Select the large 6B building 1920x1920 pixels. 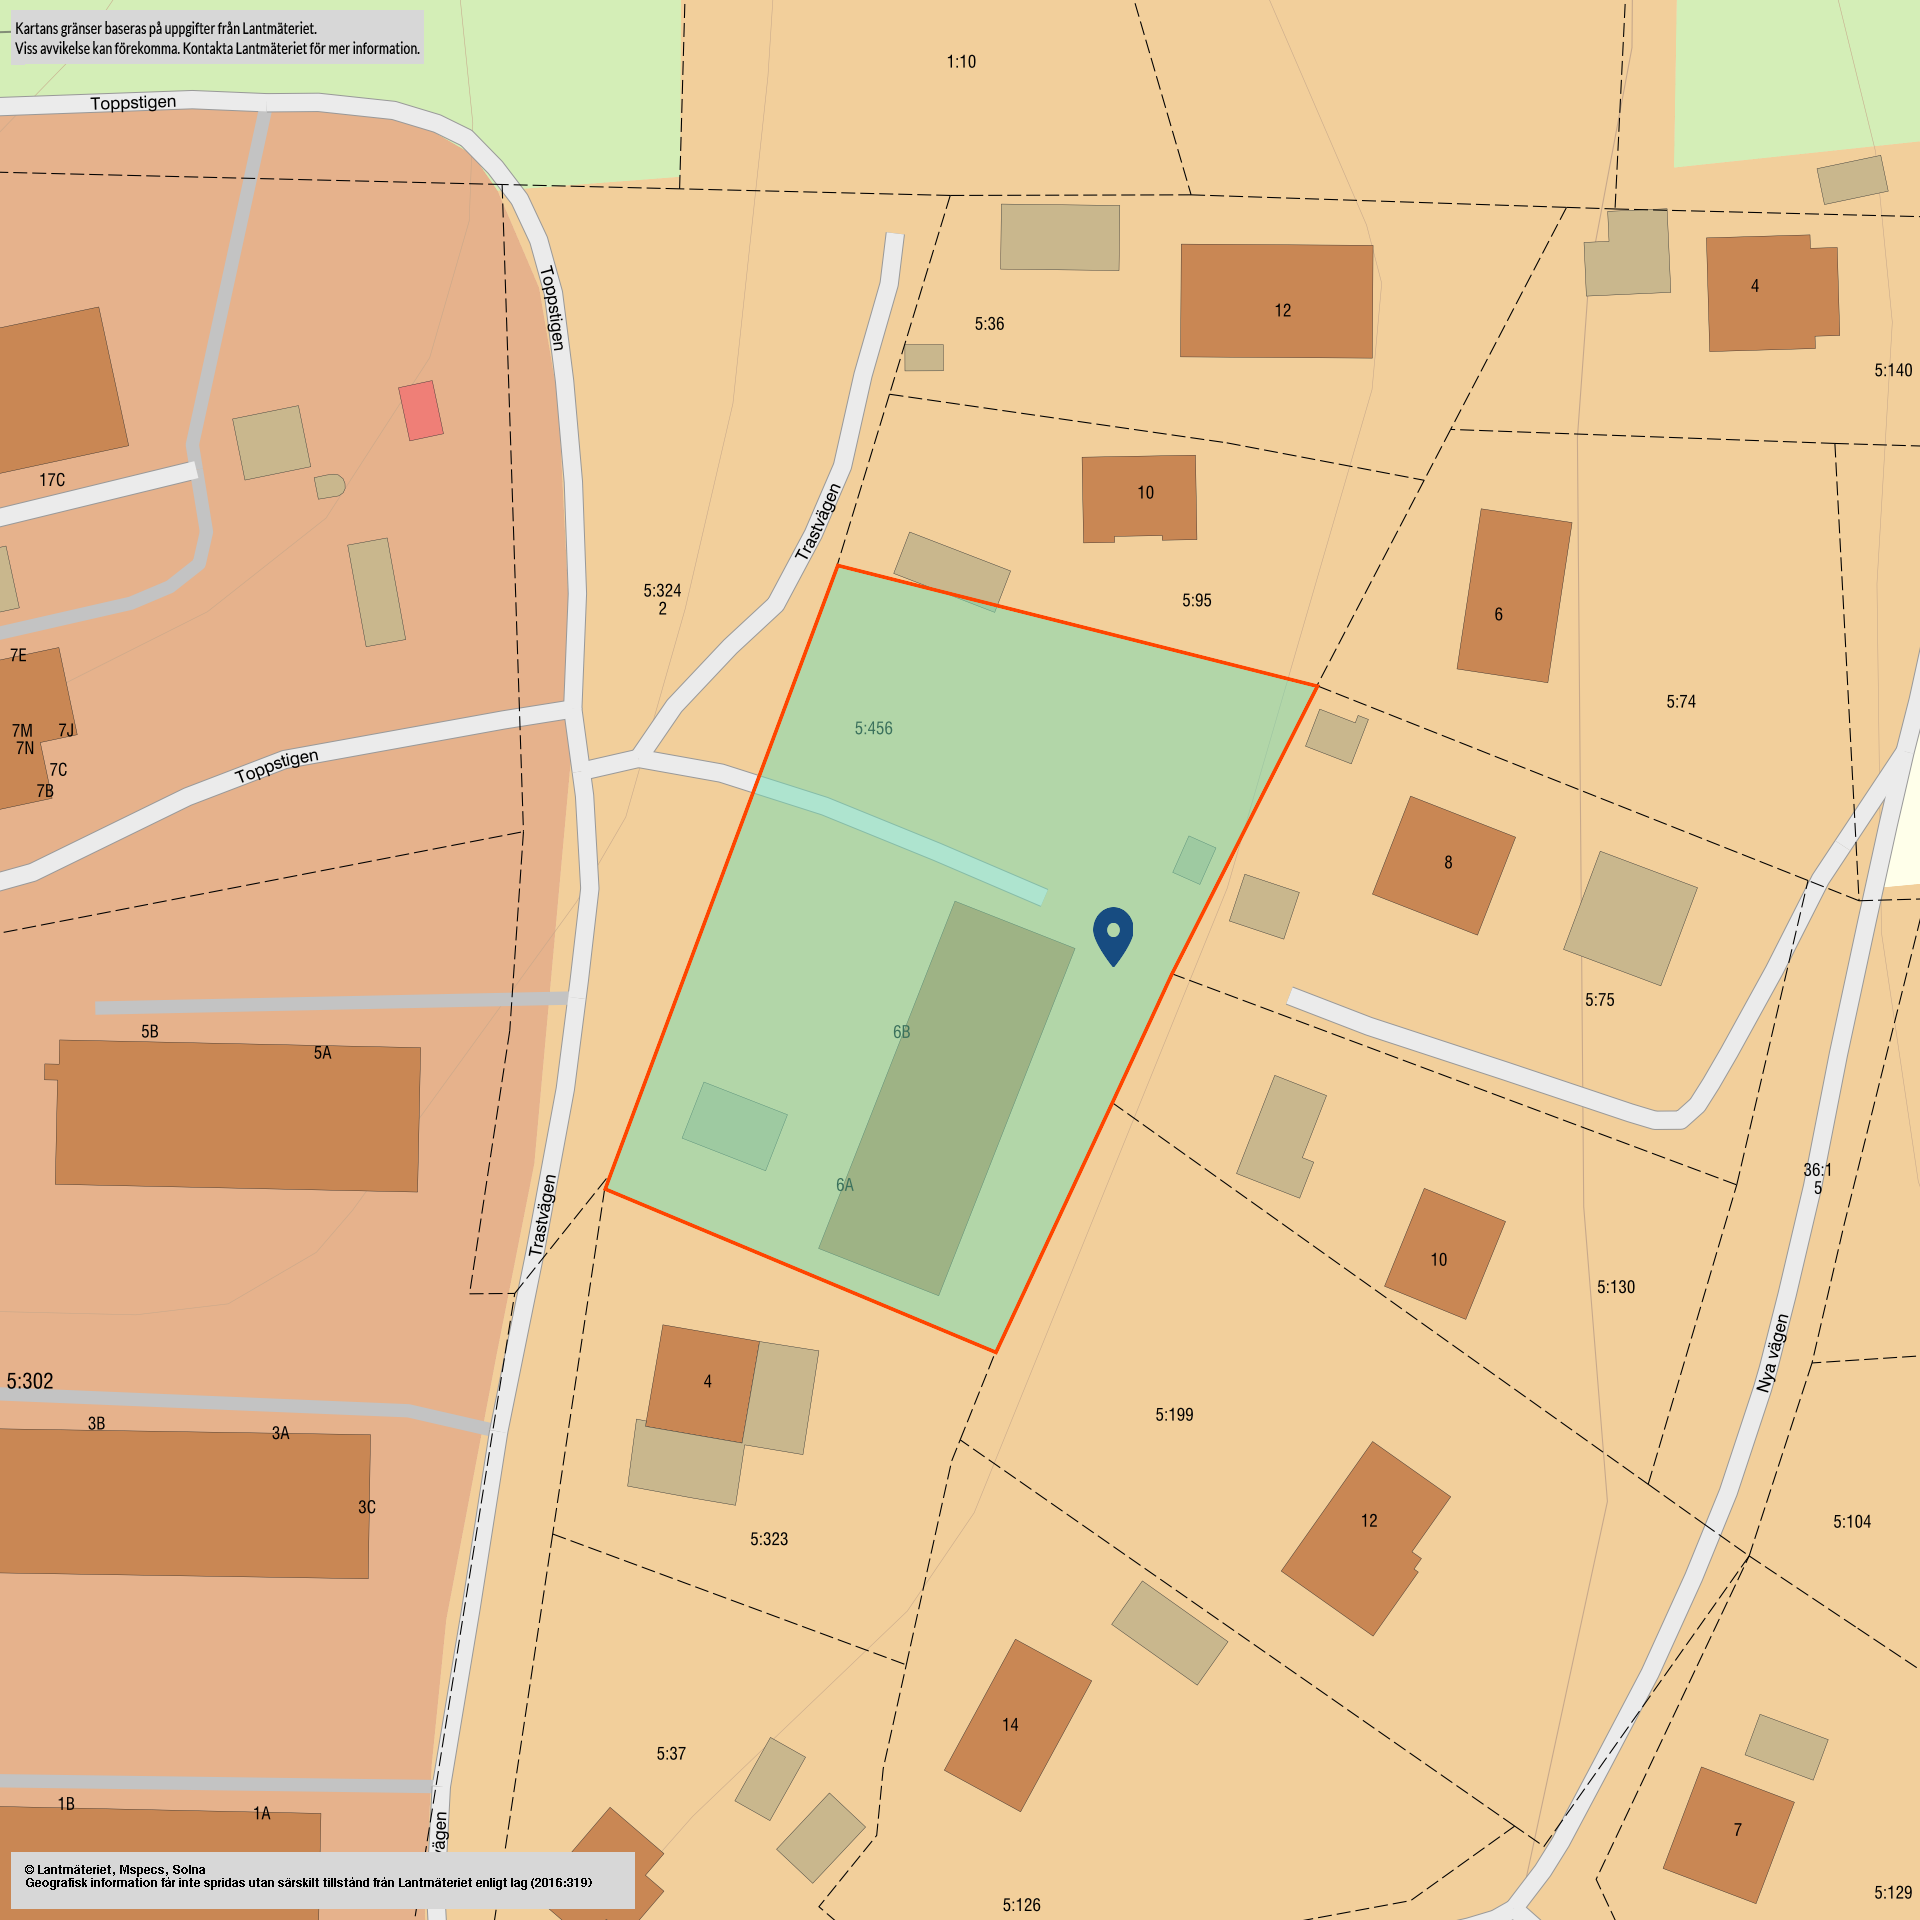946,1098
